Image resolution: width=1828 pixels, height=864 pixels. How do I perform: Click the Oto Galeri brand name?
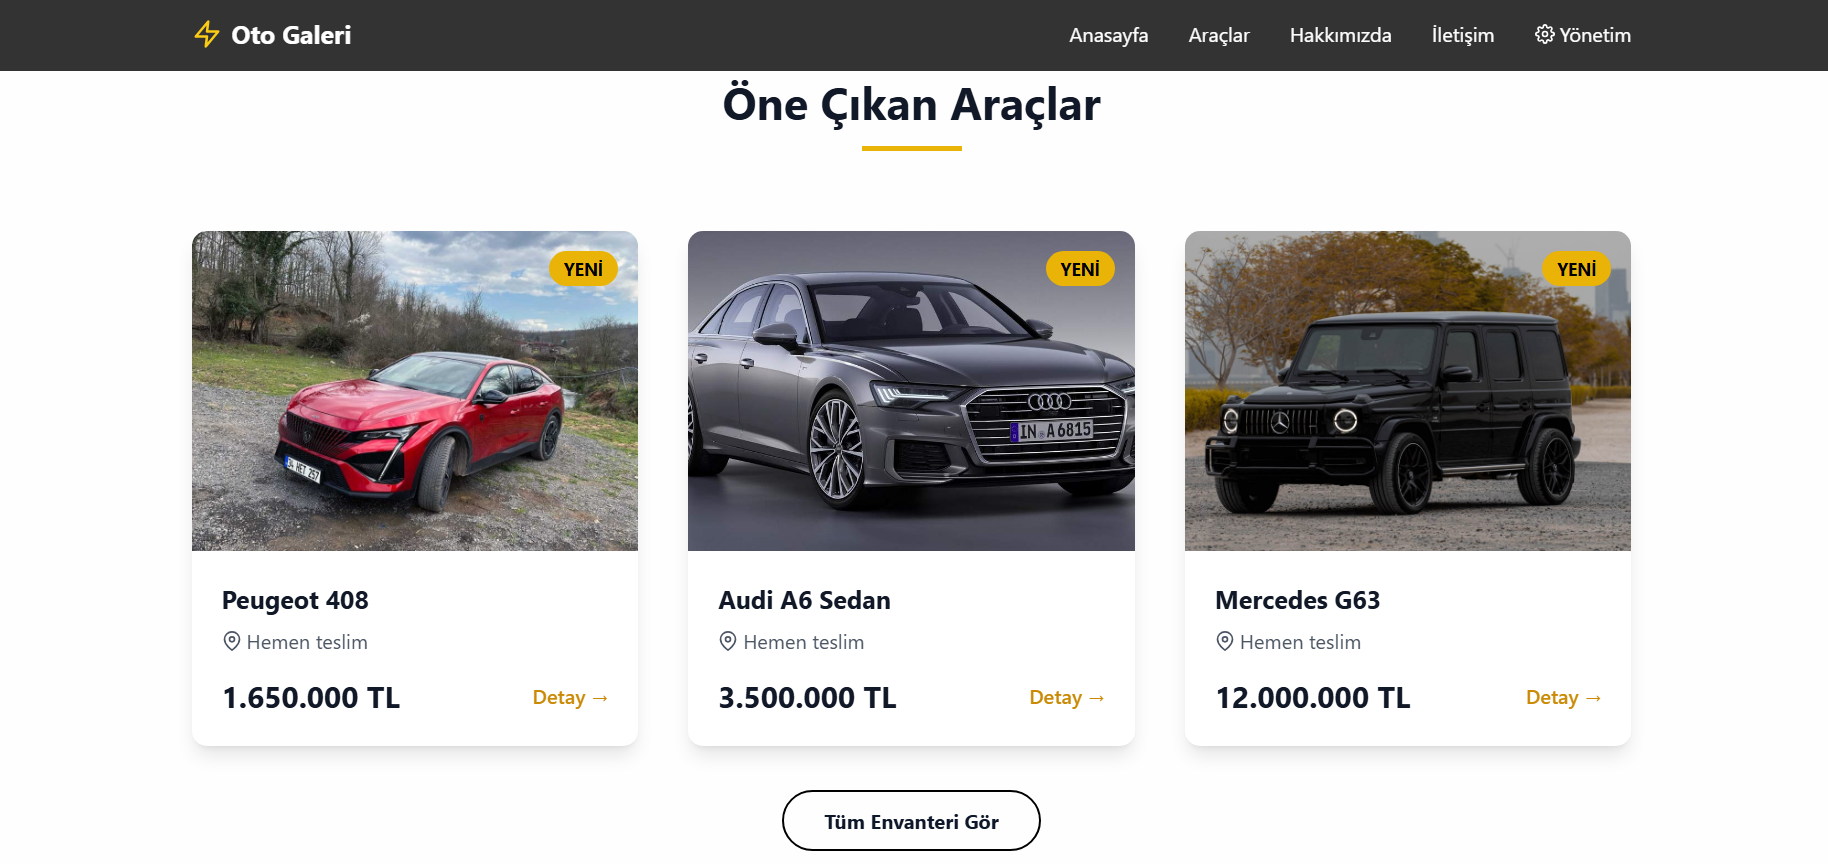pos(291,35)
